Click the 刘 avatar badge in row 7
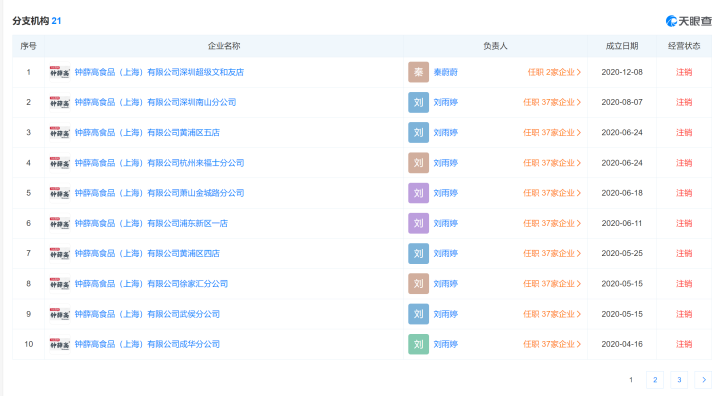 [418, 254]
